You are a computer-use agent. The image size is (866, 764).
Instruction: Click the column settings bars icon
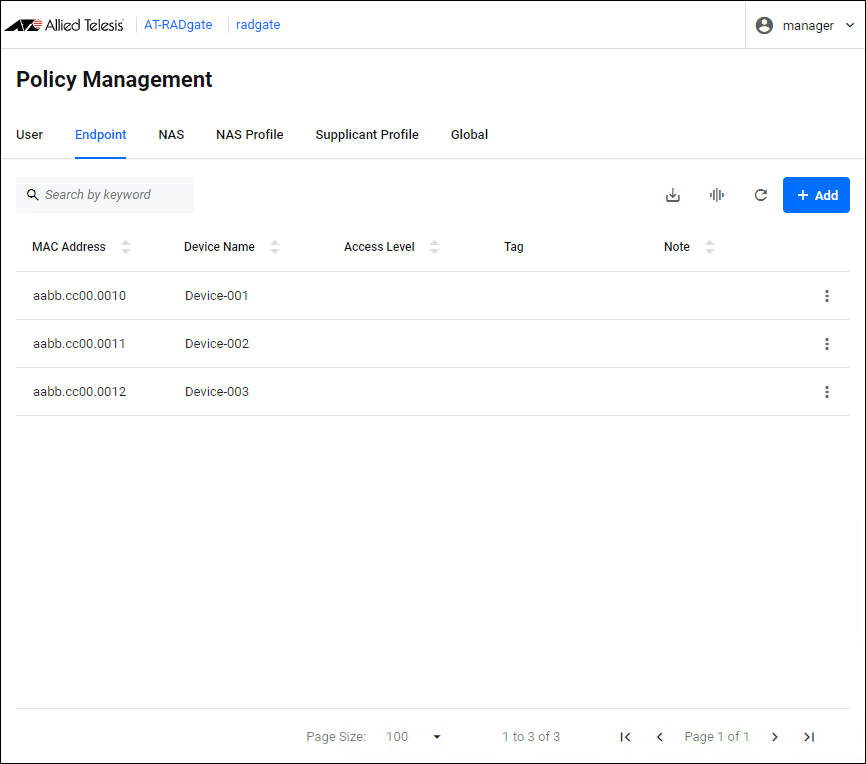point(716,195)
